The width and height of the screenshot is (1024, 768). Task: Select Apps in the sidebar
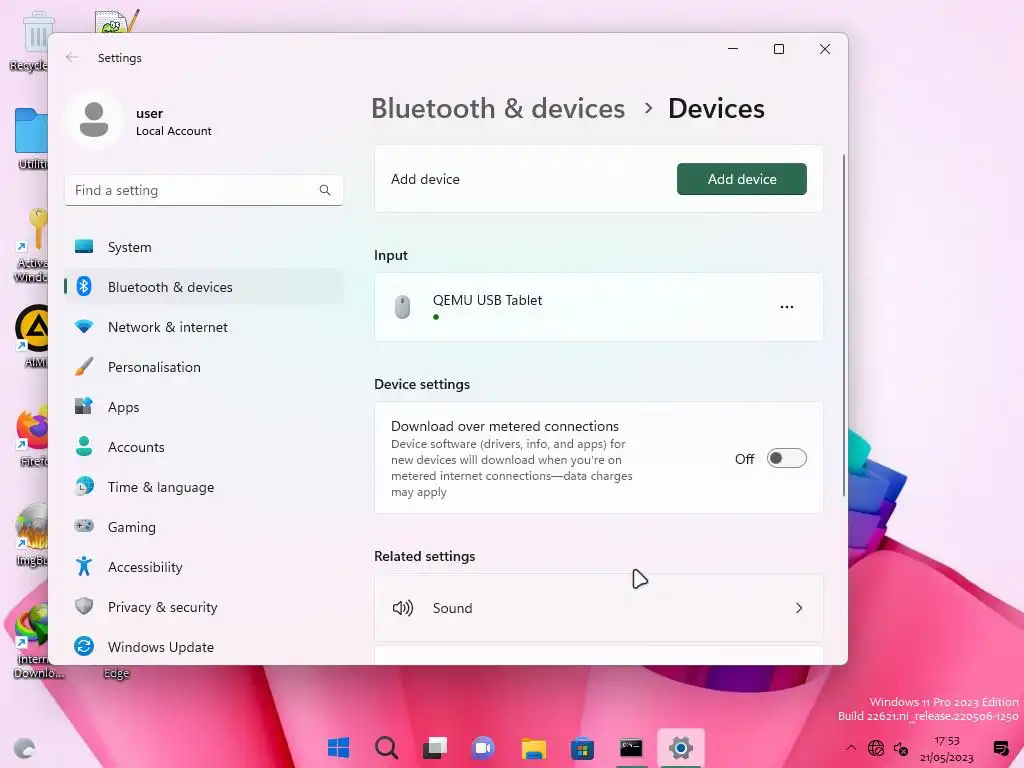(x=204, y=406)
